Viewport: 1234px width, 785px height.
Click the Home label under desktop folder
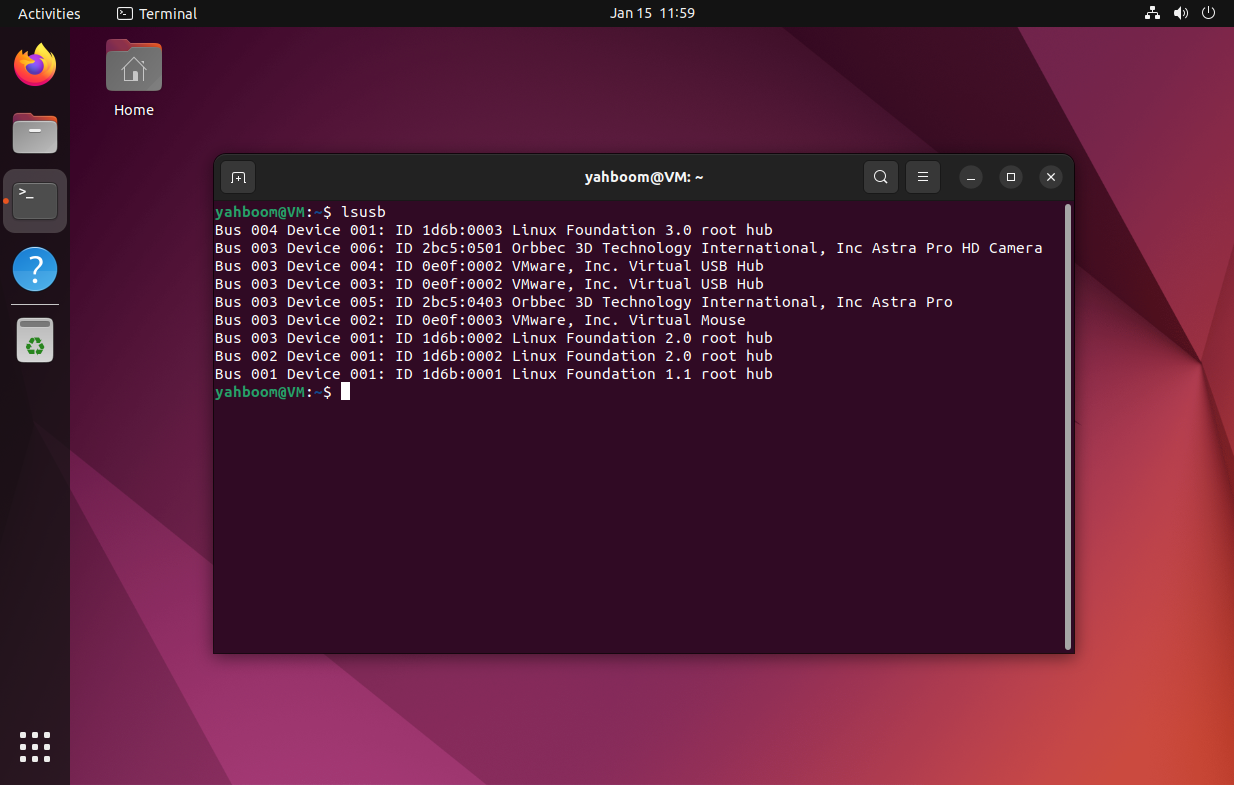(x=134, y=110)
